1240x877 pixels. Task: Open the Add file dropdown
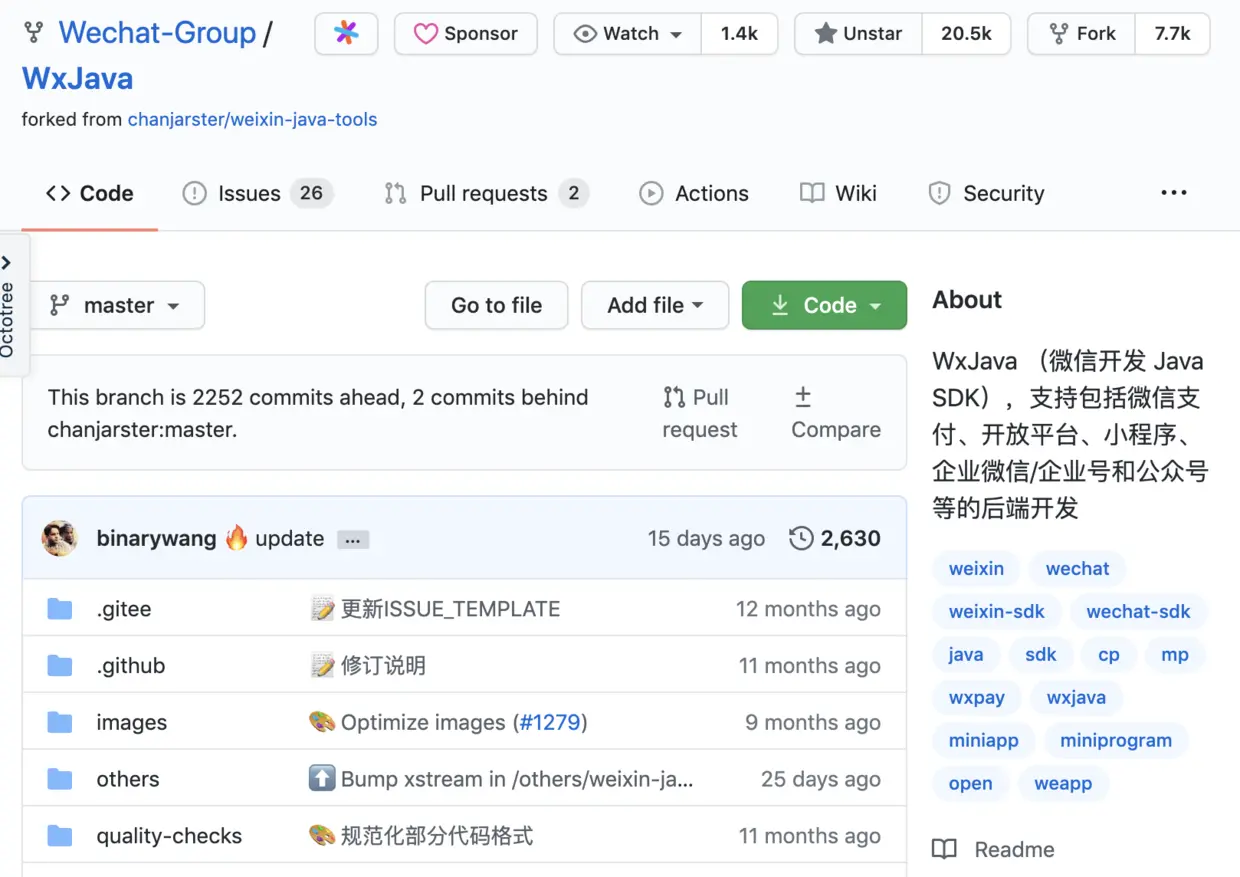click(x=655, y=305)
